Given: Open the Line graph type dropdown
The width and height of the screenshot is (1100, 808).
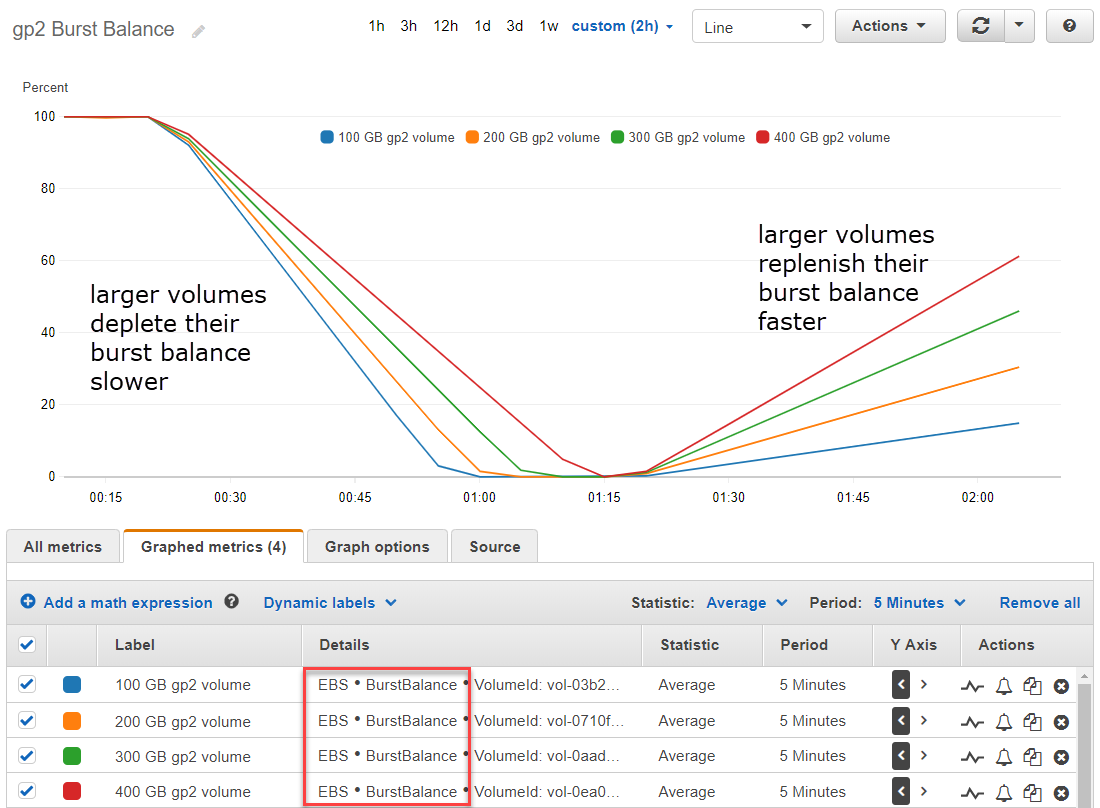Looking at the screenshot, I should point(758,27).
